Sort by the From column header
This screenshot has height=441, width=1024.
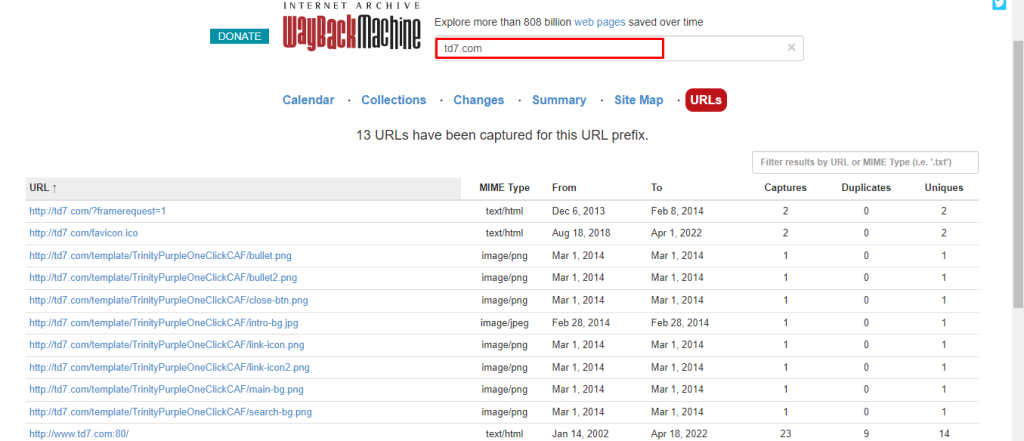(x=564, y=188)
